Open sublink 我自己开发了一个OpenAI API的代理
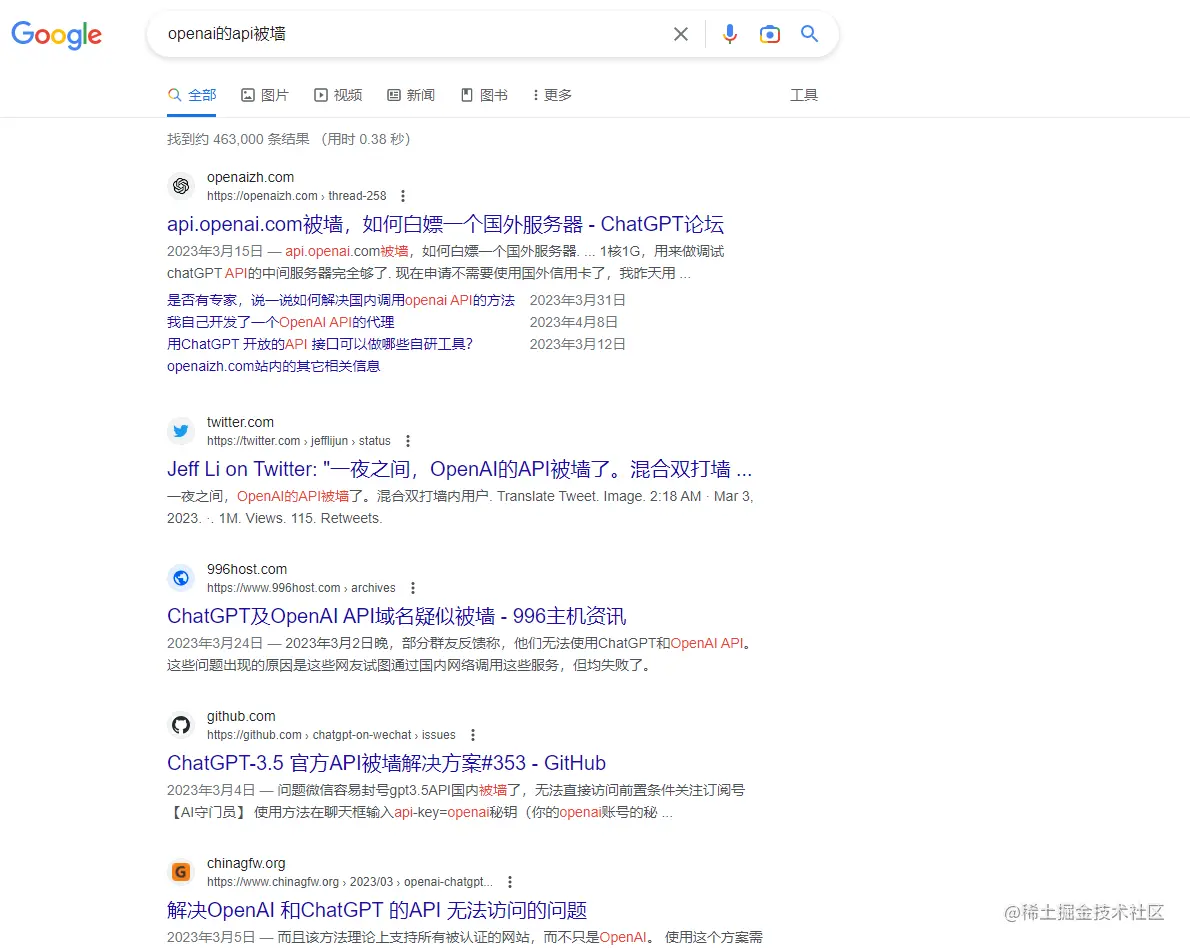The image size is (1190, 948). point(281,323)
